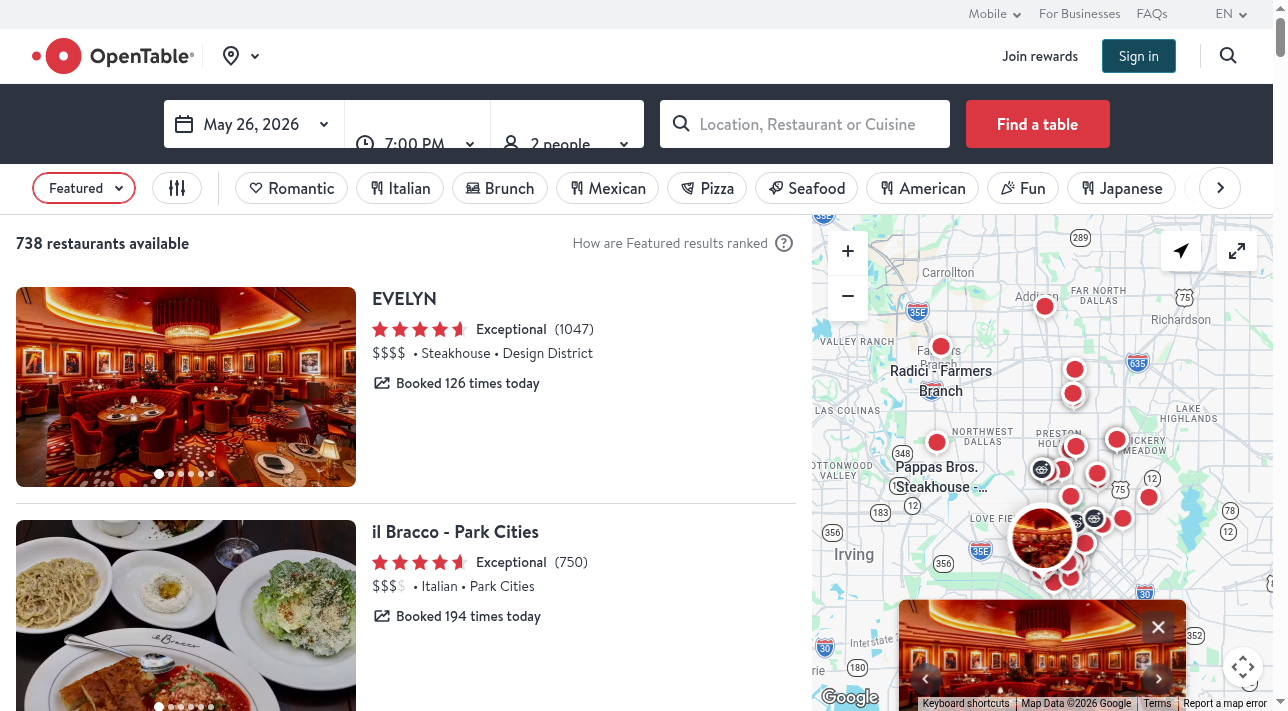Image resolution: width=1288 pixels, height=711 pixels.
Task: Click the map current location arrow
Action: tap(1181, 251)
